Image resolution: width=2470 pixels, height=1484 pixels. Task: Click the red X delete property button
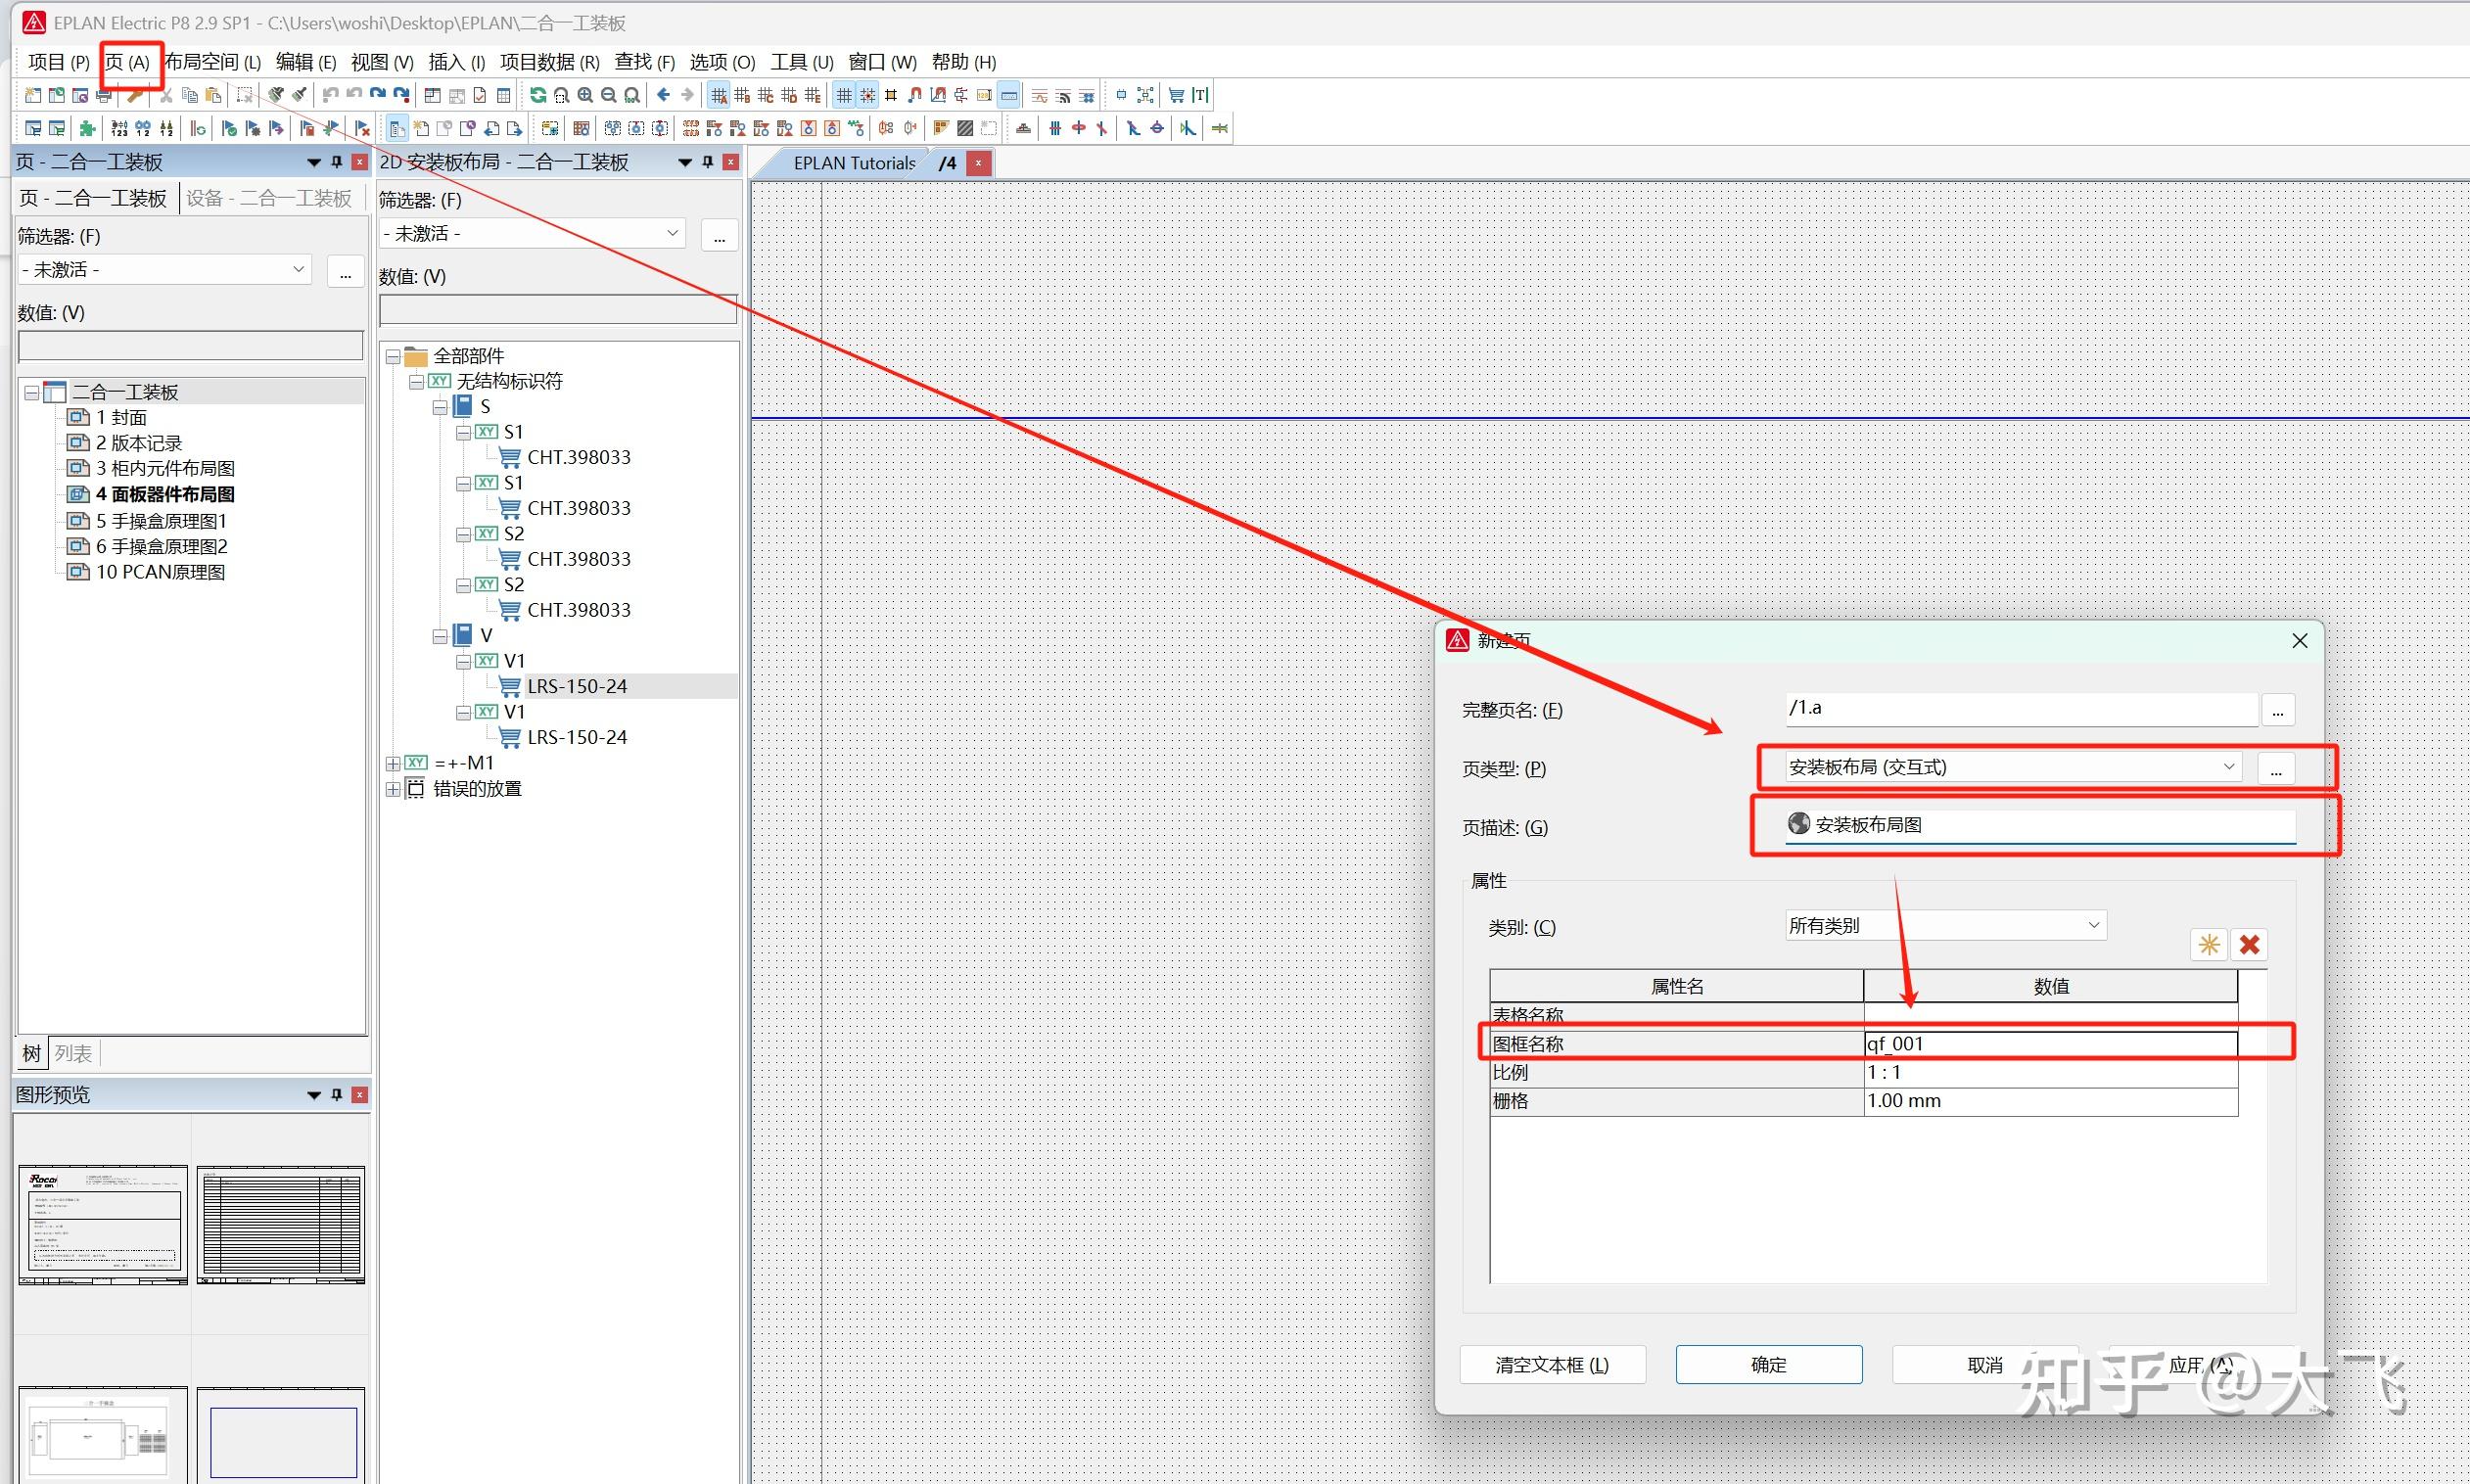click(x=2250, y=944)
